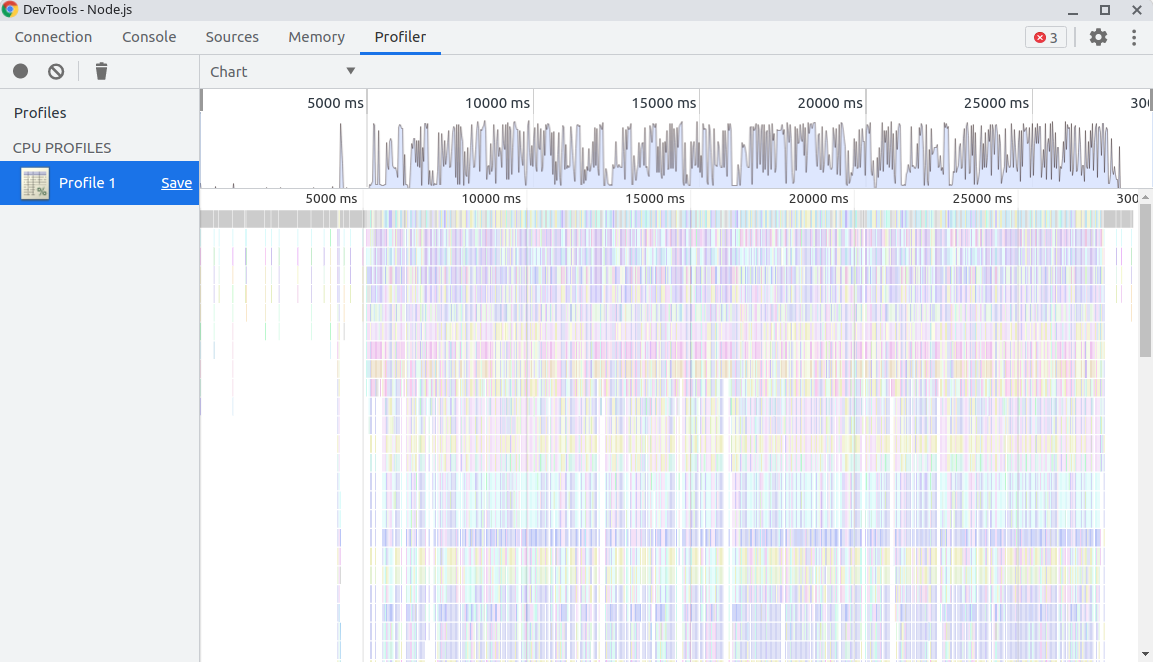Click the scroll down arrow of the flame chart
1153x662 pixels.
[1145, 654]
